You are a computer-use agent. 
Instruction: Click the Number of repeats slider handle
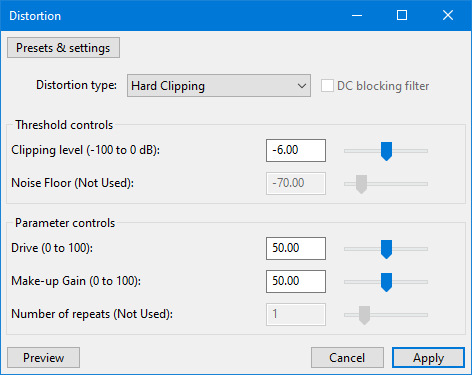coord(364,315)
